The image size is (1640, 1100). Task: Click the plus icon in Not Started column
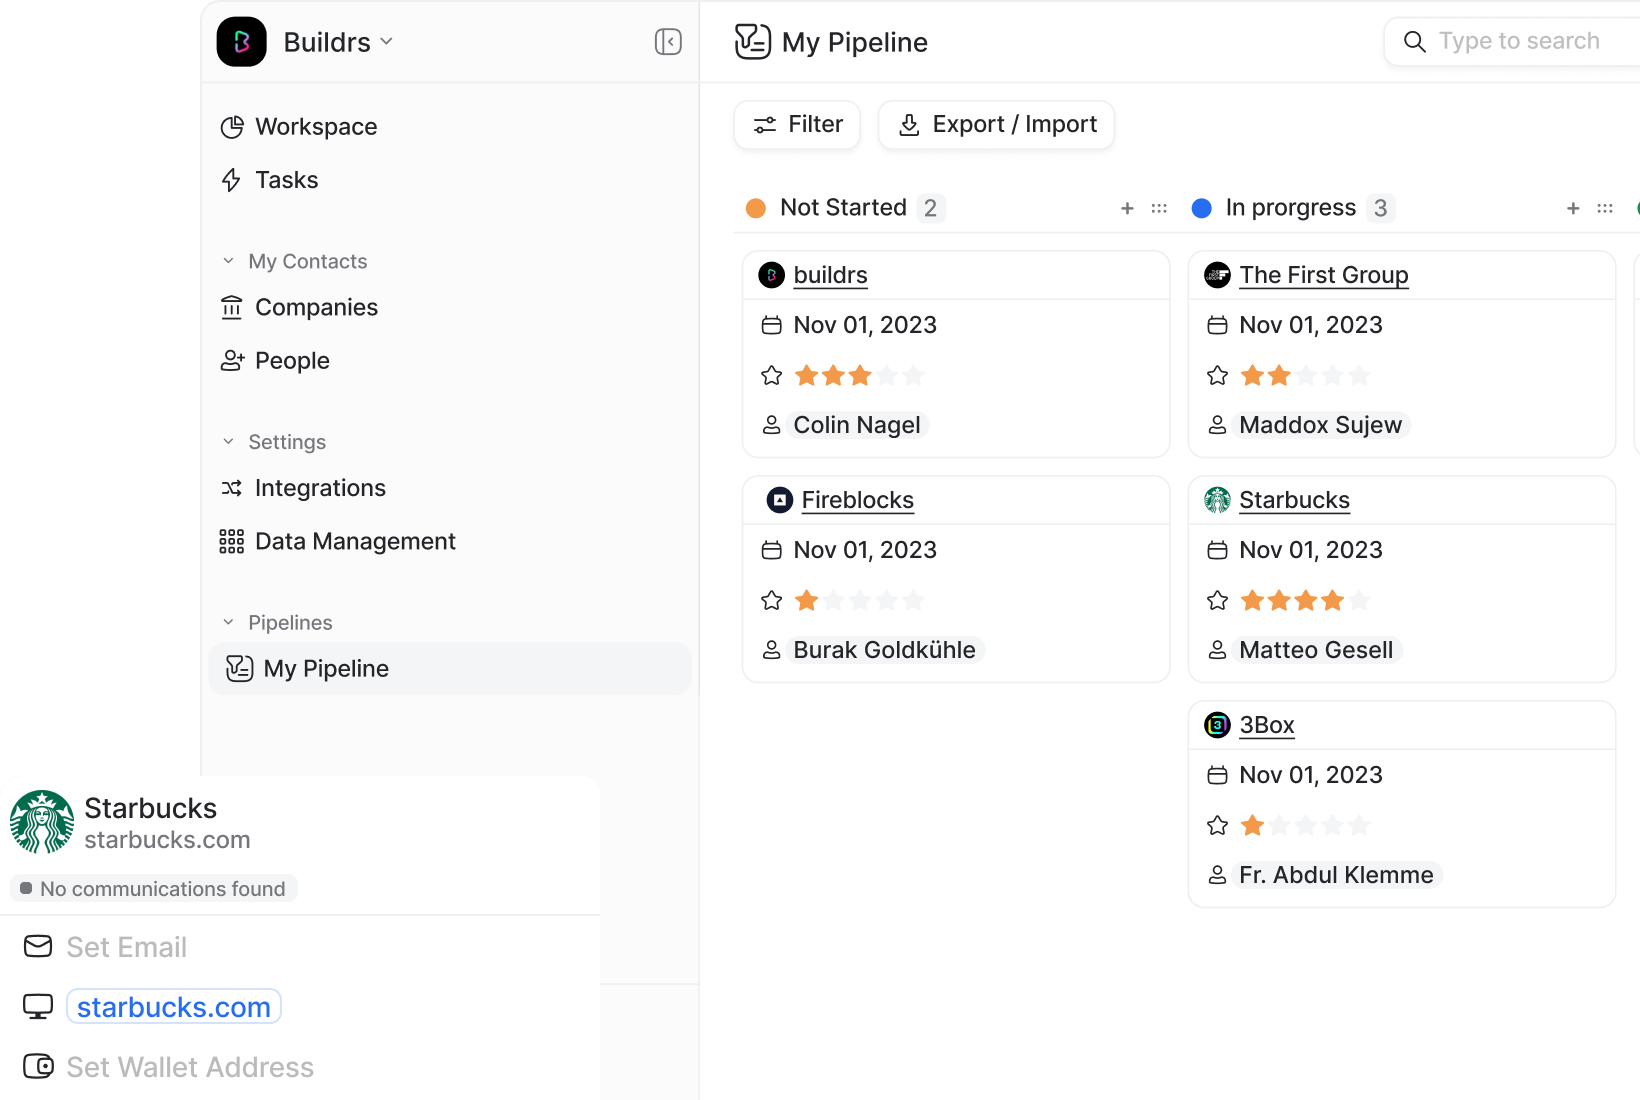1127,208
